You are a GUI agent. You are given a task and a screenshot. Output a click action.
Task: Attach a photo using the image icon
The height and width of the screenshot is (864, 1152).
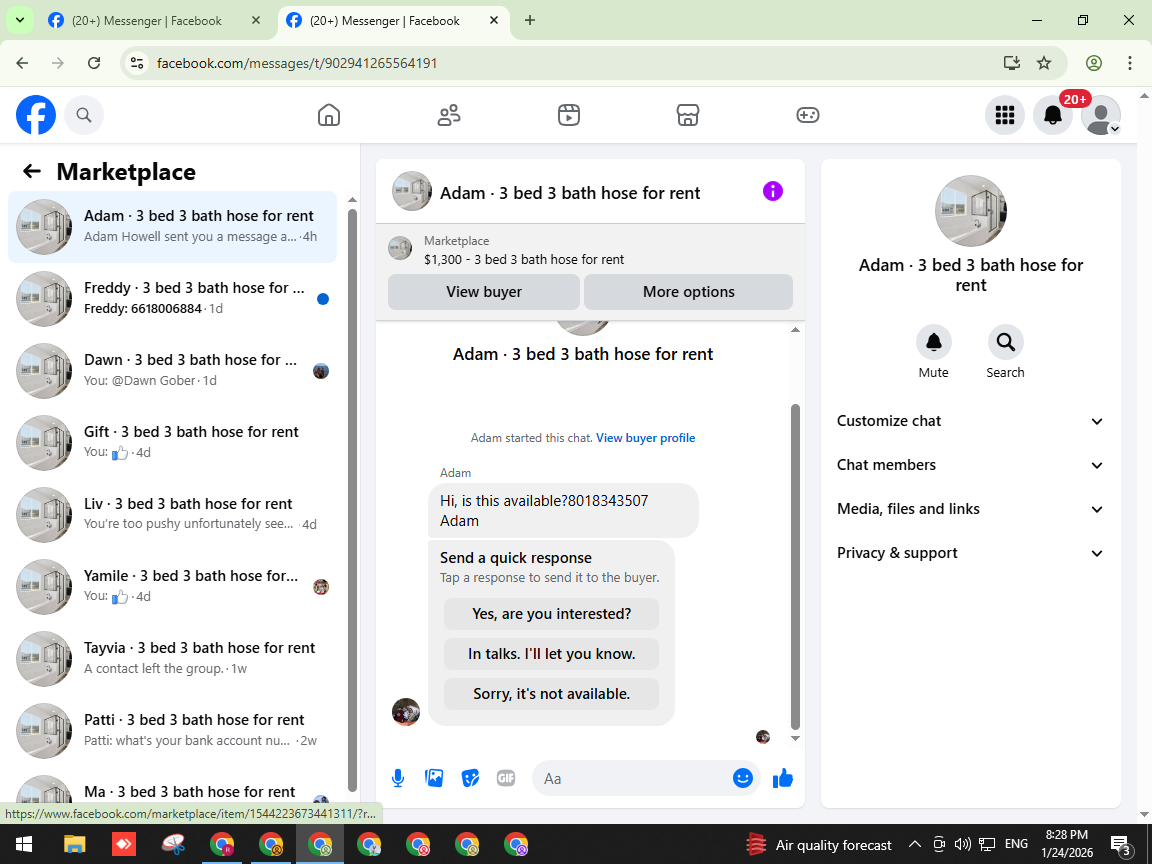point(434,778)
